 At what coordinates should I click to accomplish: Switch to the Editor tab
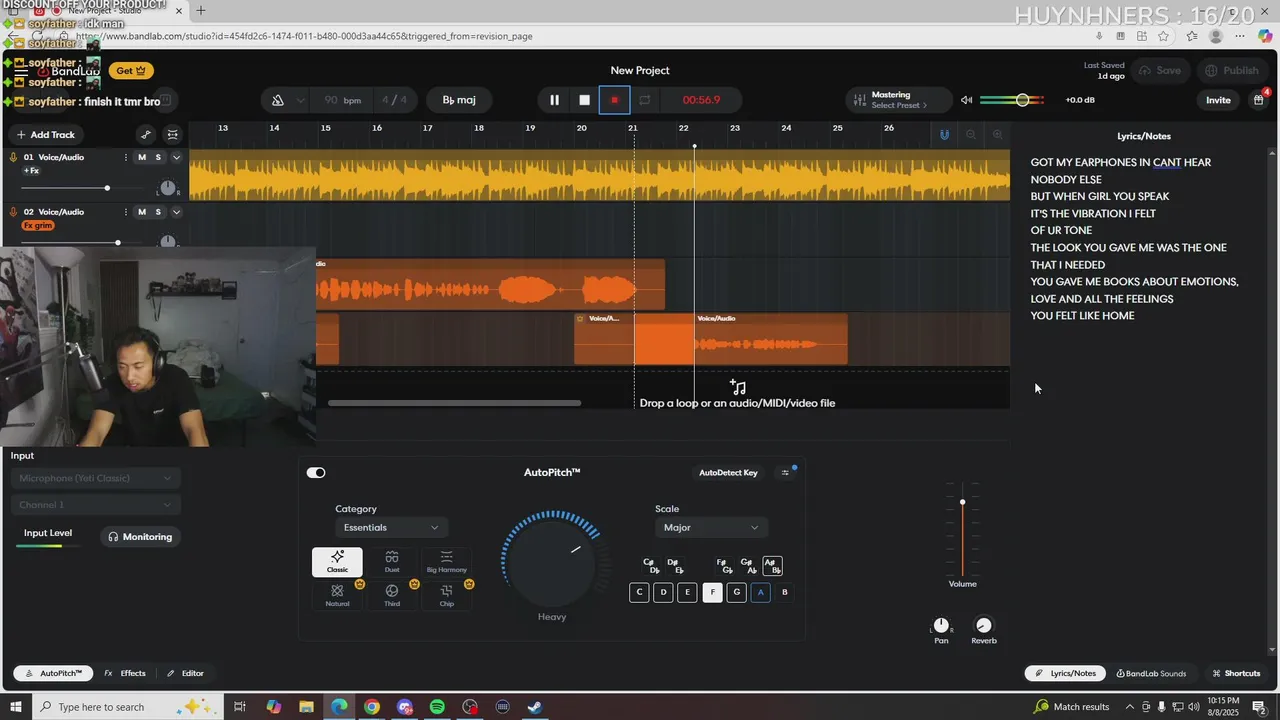(185, 673)
